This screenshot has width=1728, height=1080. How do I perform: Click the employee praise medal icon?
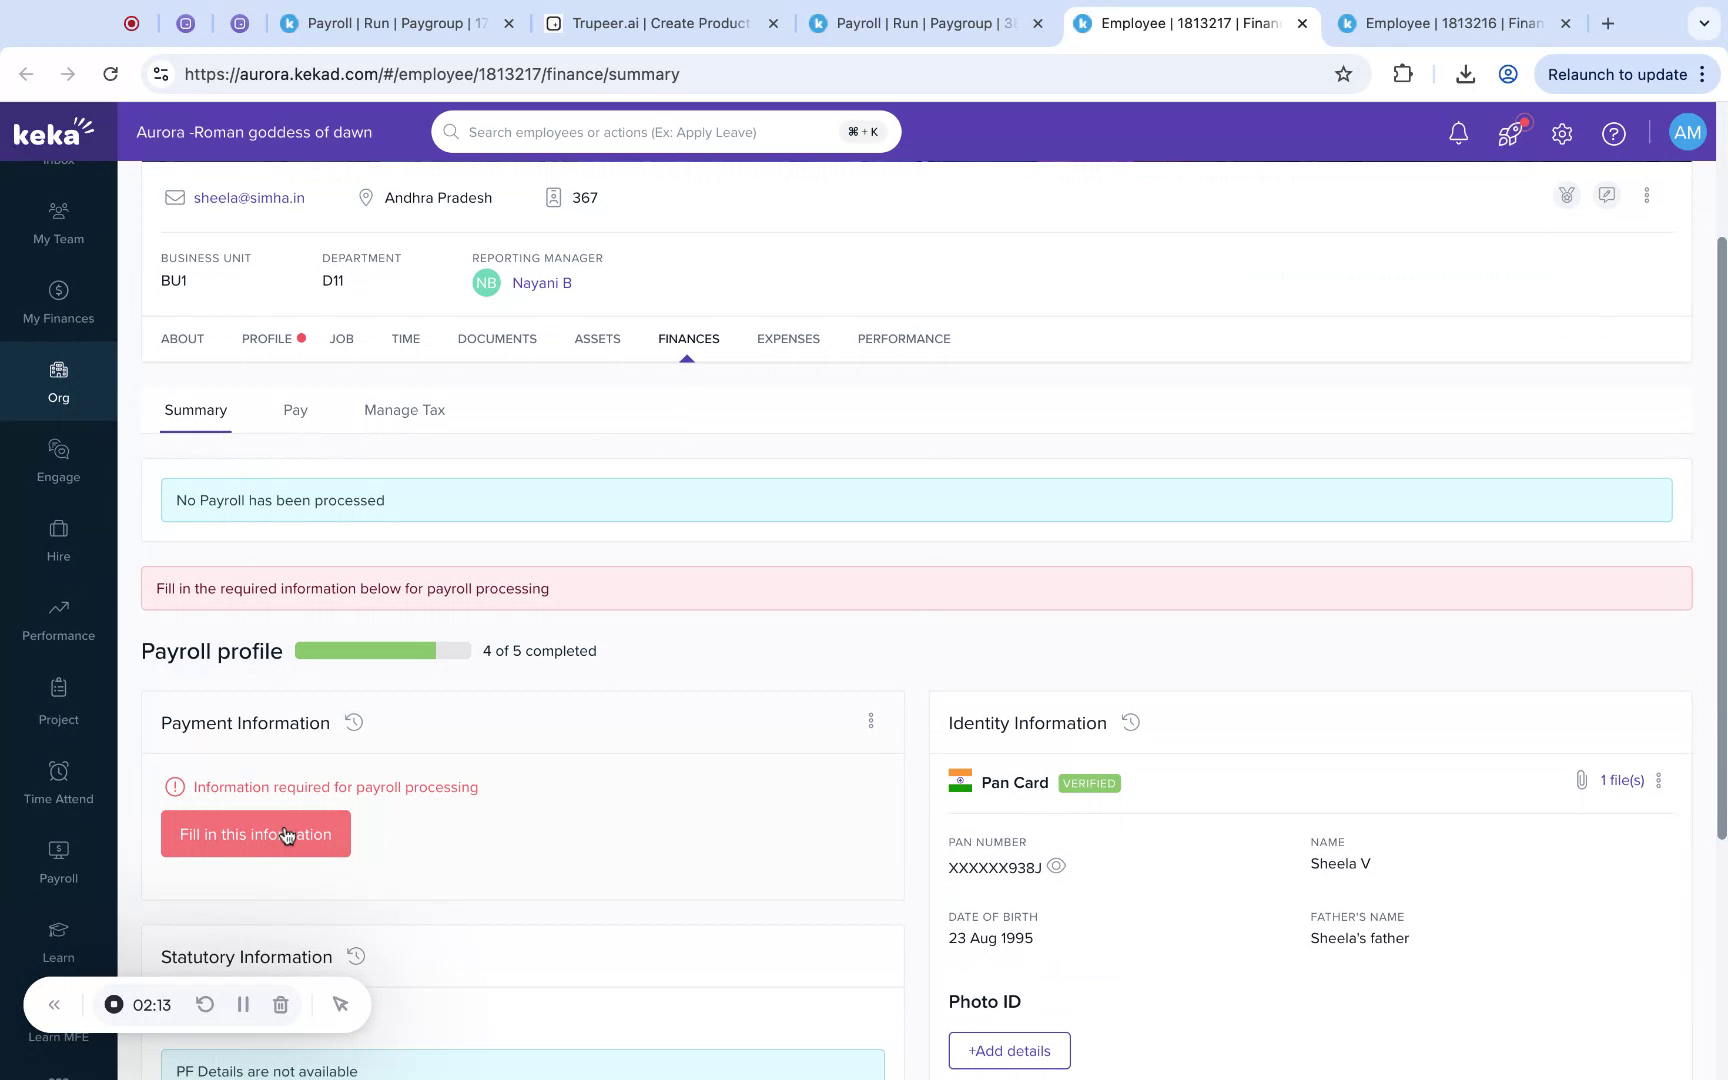pyautogui.click(x=1567, y=195)
